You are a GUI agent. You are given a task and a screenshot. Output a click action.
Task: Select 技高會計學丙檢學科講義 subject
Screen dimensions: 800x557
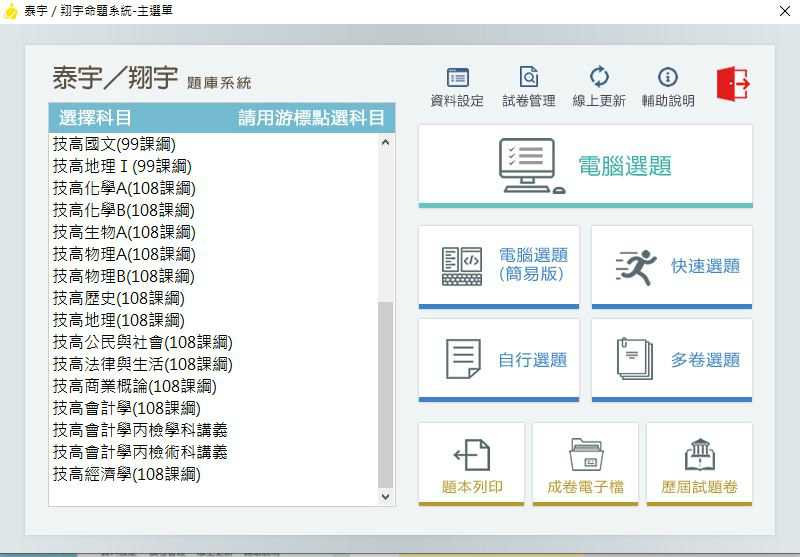click(213, 430)
